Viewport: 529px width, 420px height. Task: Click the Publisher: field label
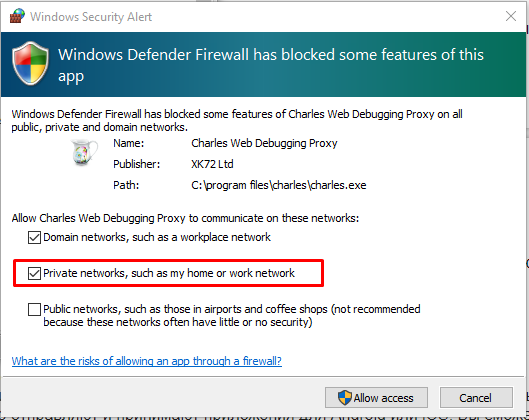pos(136,164)
